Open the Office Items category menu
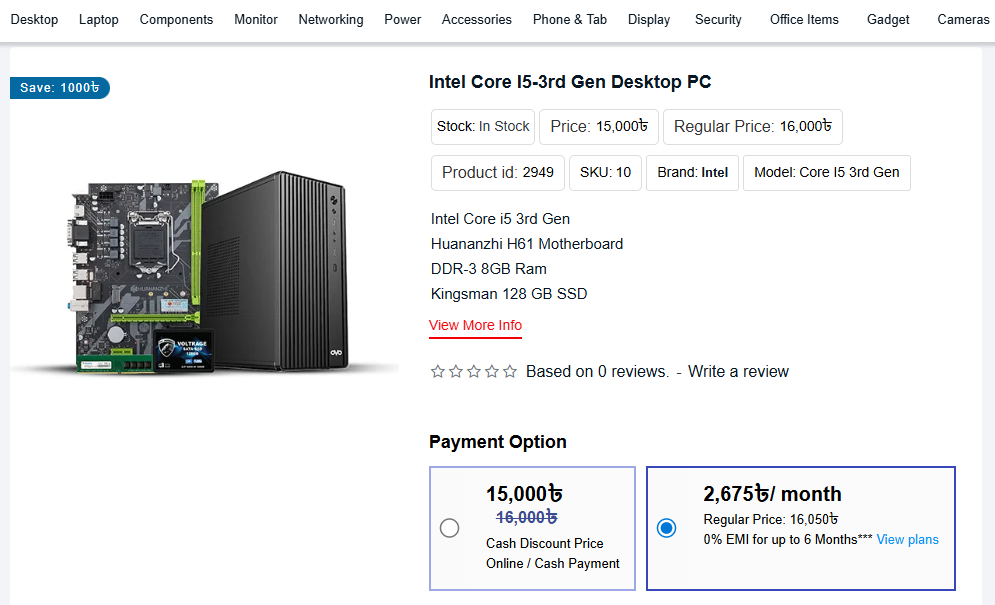The width and height of the screenshot is (995, 605). (804, 20)
